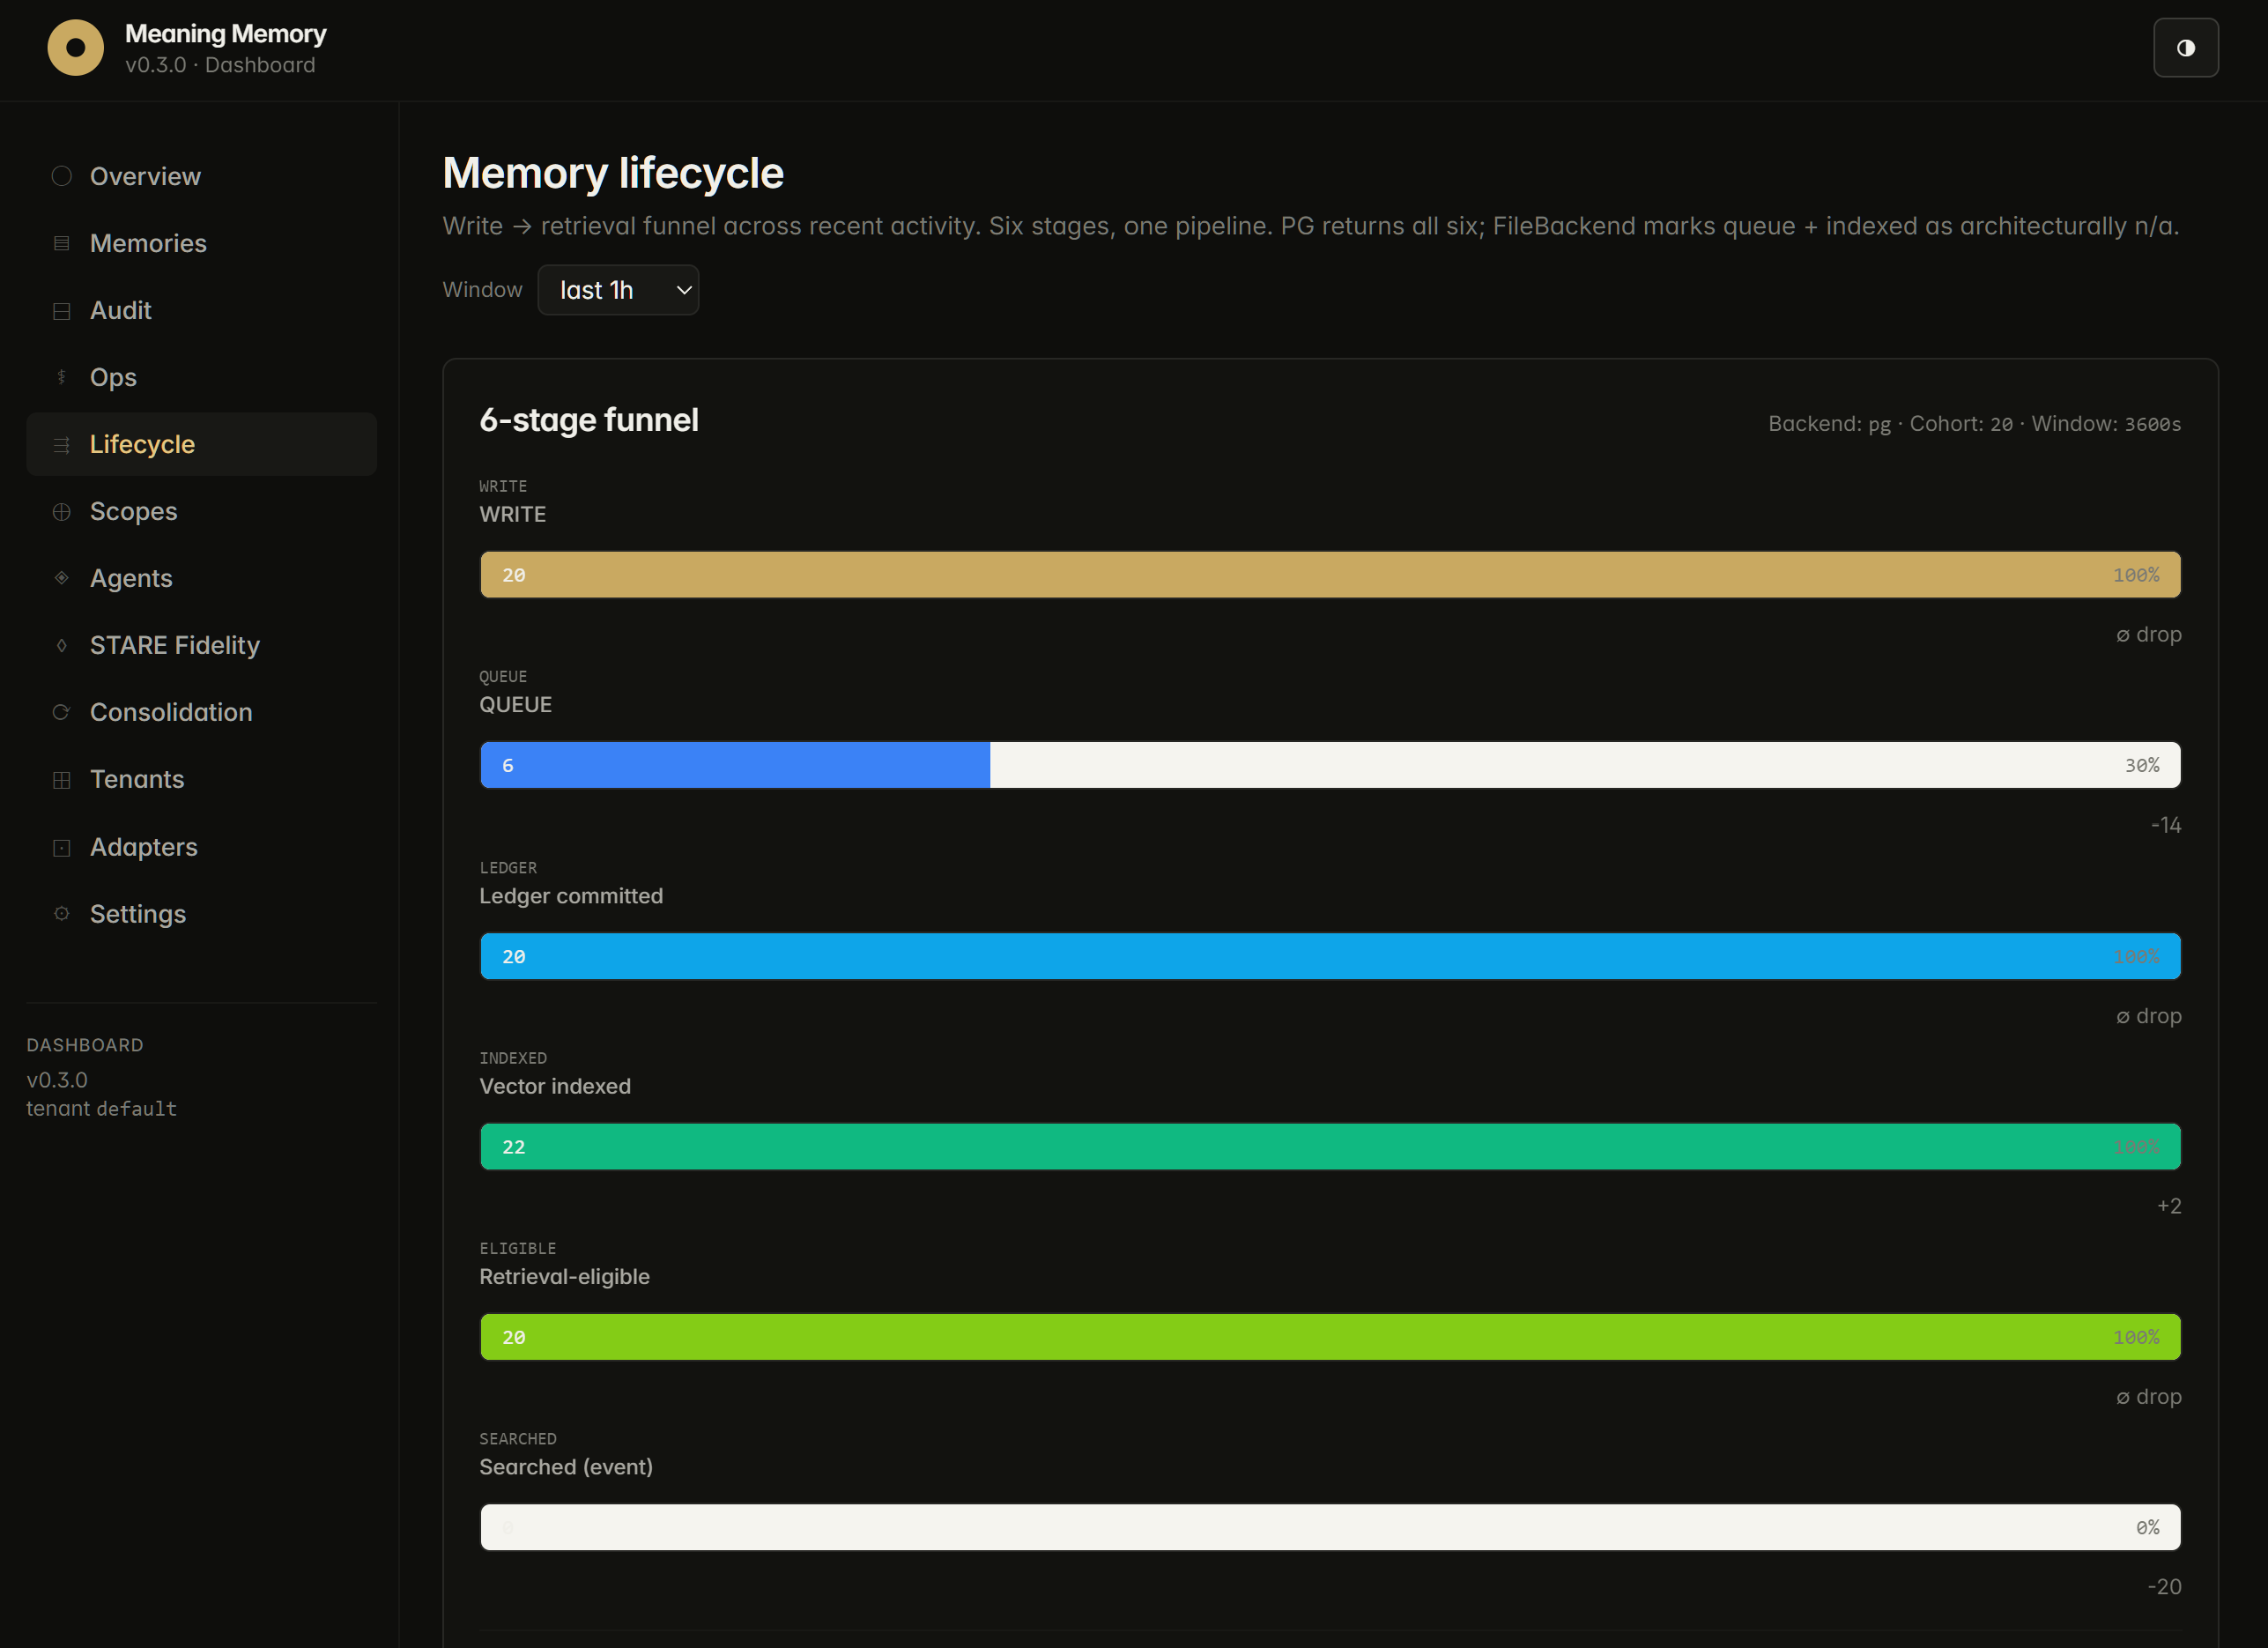Click the Scopes globe icon
Viewport: 2268px width, 1648px height.
tap(62, 511)
